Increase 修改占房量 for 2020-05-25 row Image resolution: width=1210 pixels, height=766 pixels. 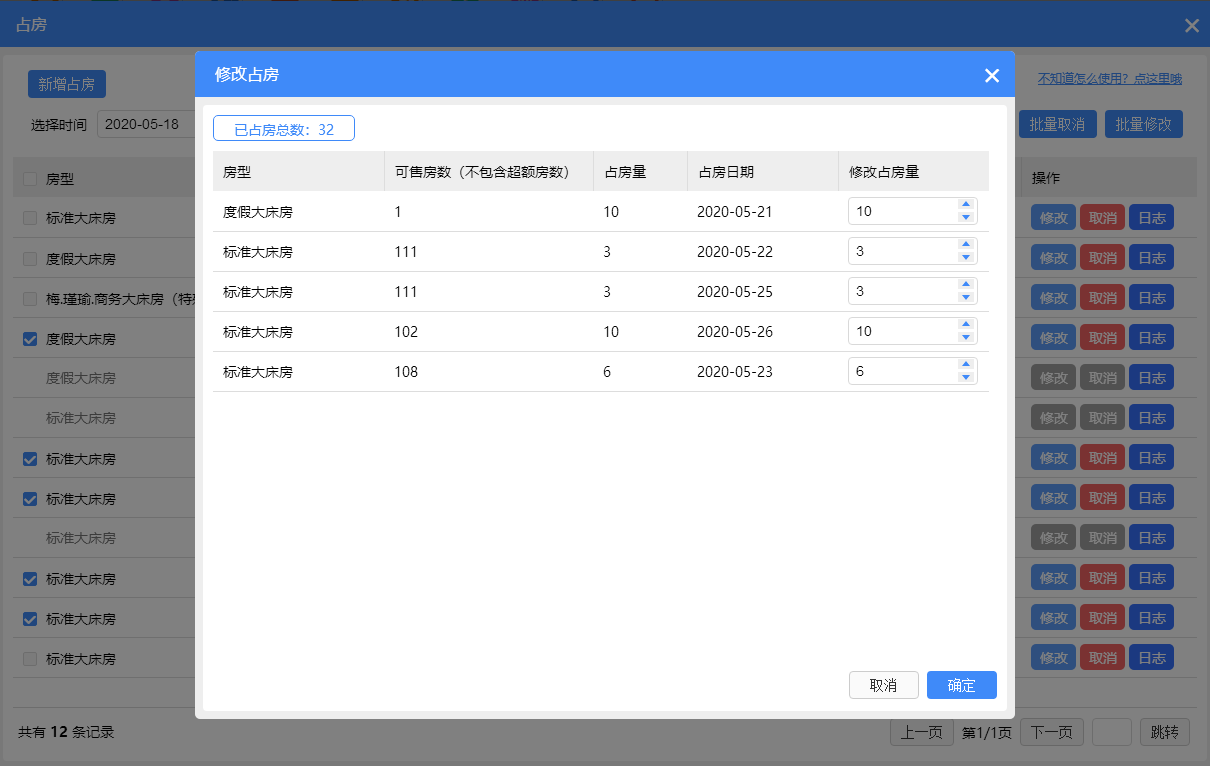point(965,285)
